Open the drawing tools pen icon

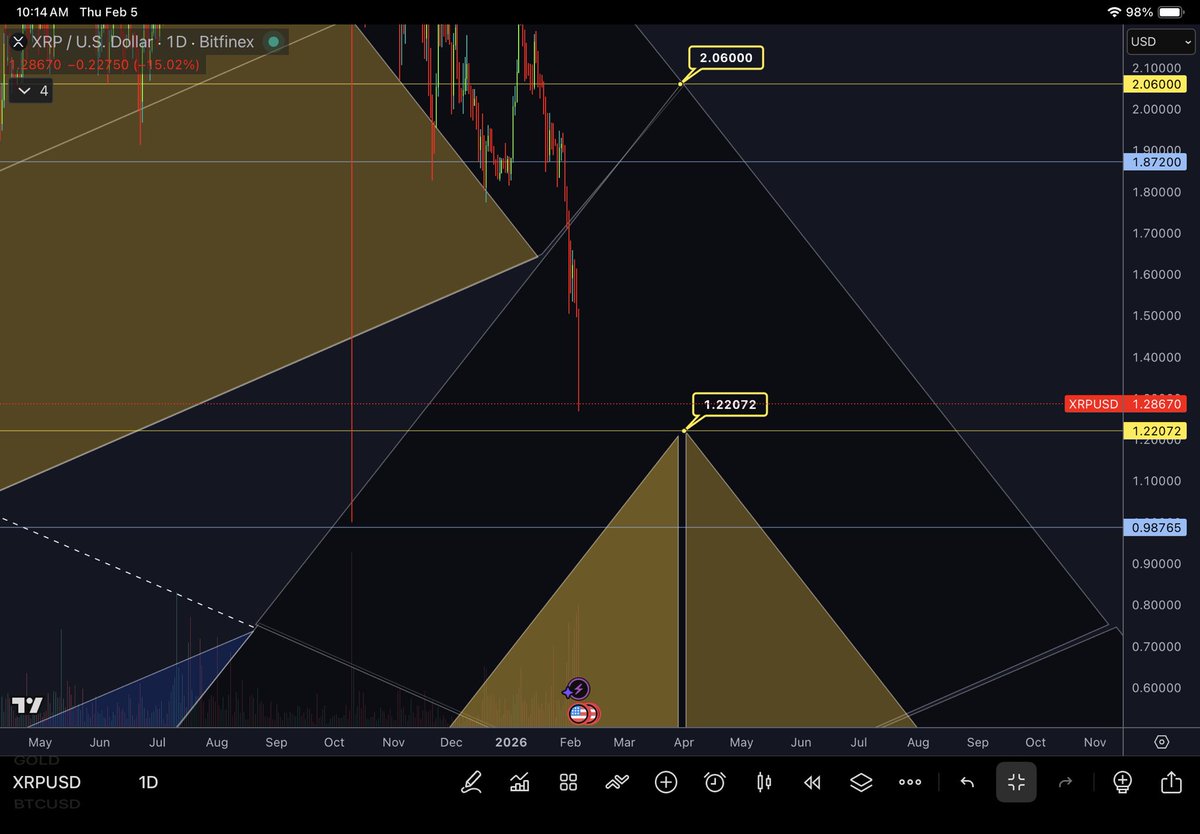click(472, 782)
